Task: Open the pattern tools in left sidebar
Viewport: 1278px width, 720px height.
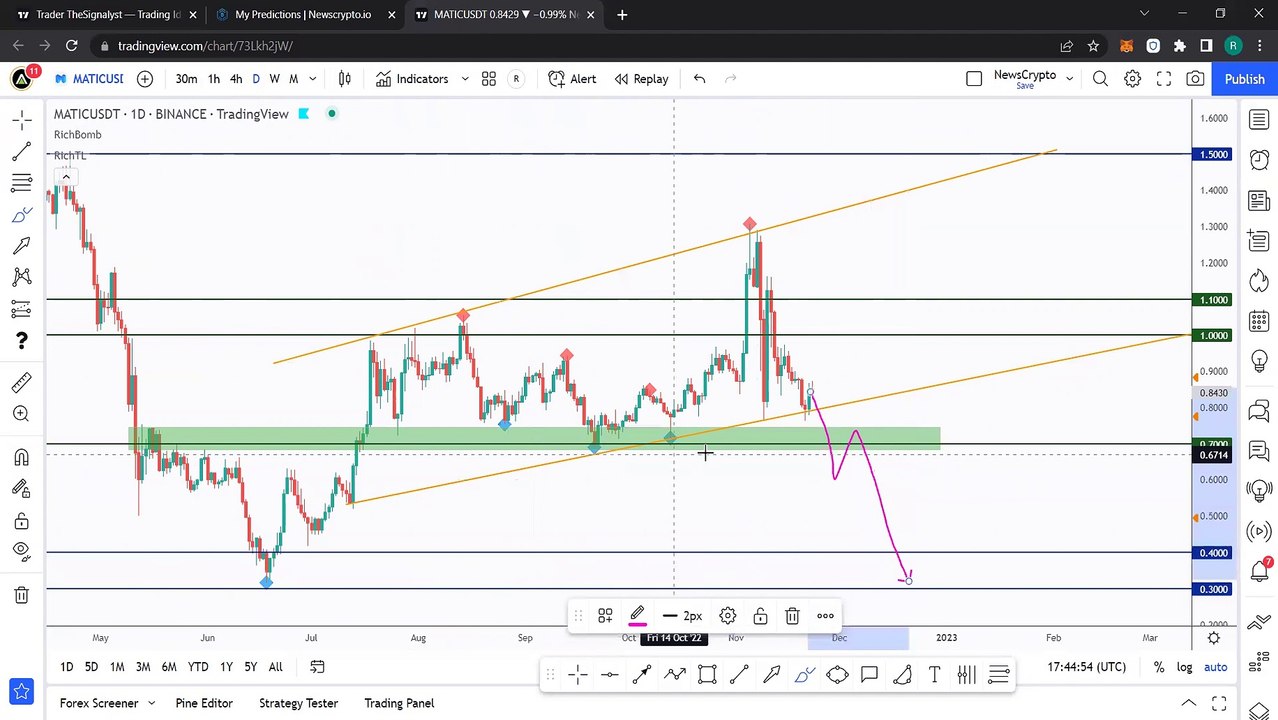Action: click(x=21, y=277)
